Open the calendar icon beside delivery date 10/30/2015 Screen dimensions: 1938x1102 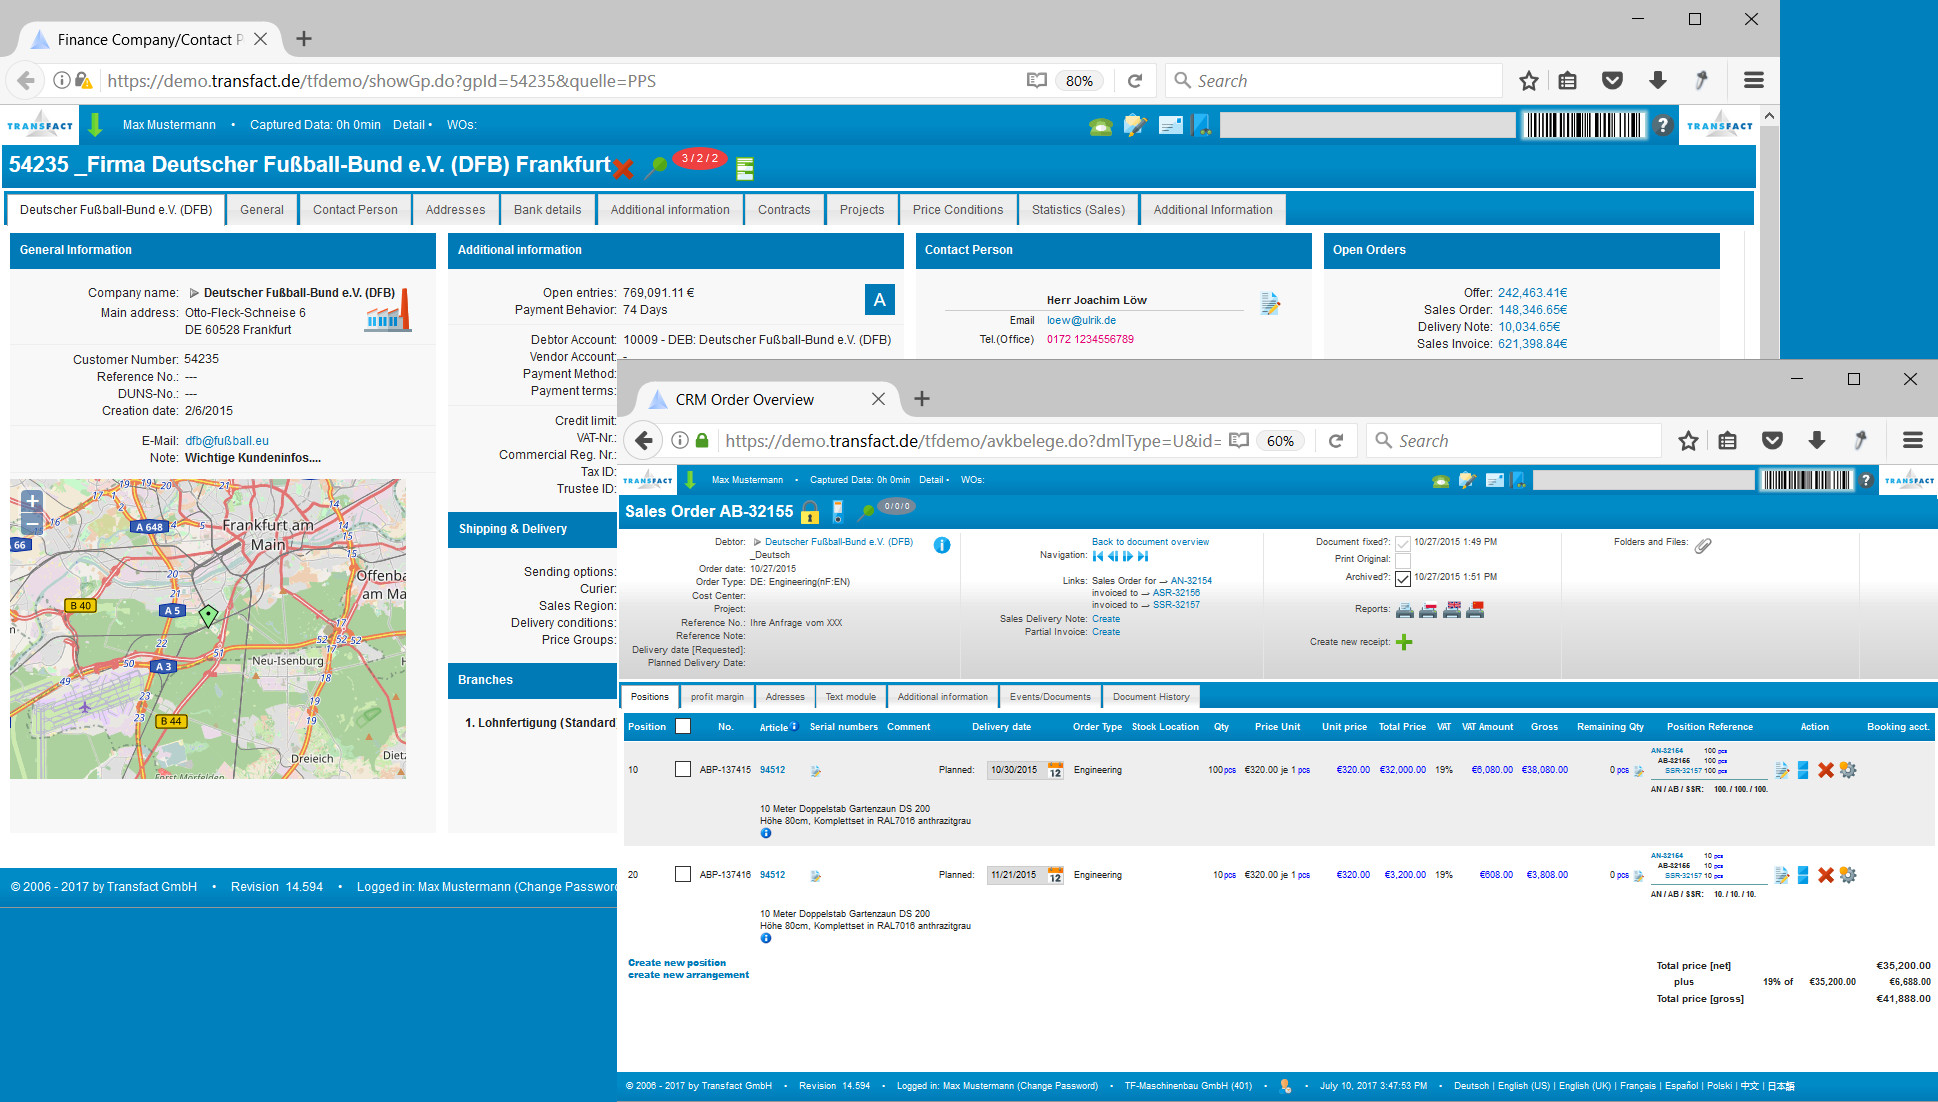point(1055,770)
